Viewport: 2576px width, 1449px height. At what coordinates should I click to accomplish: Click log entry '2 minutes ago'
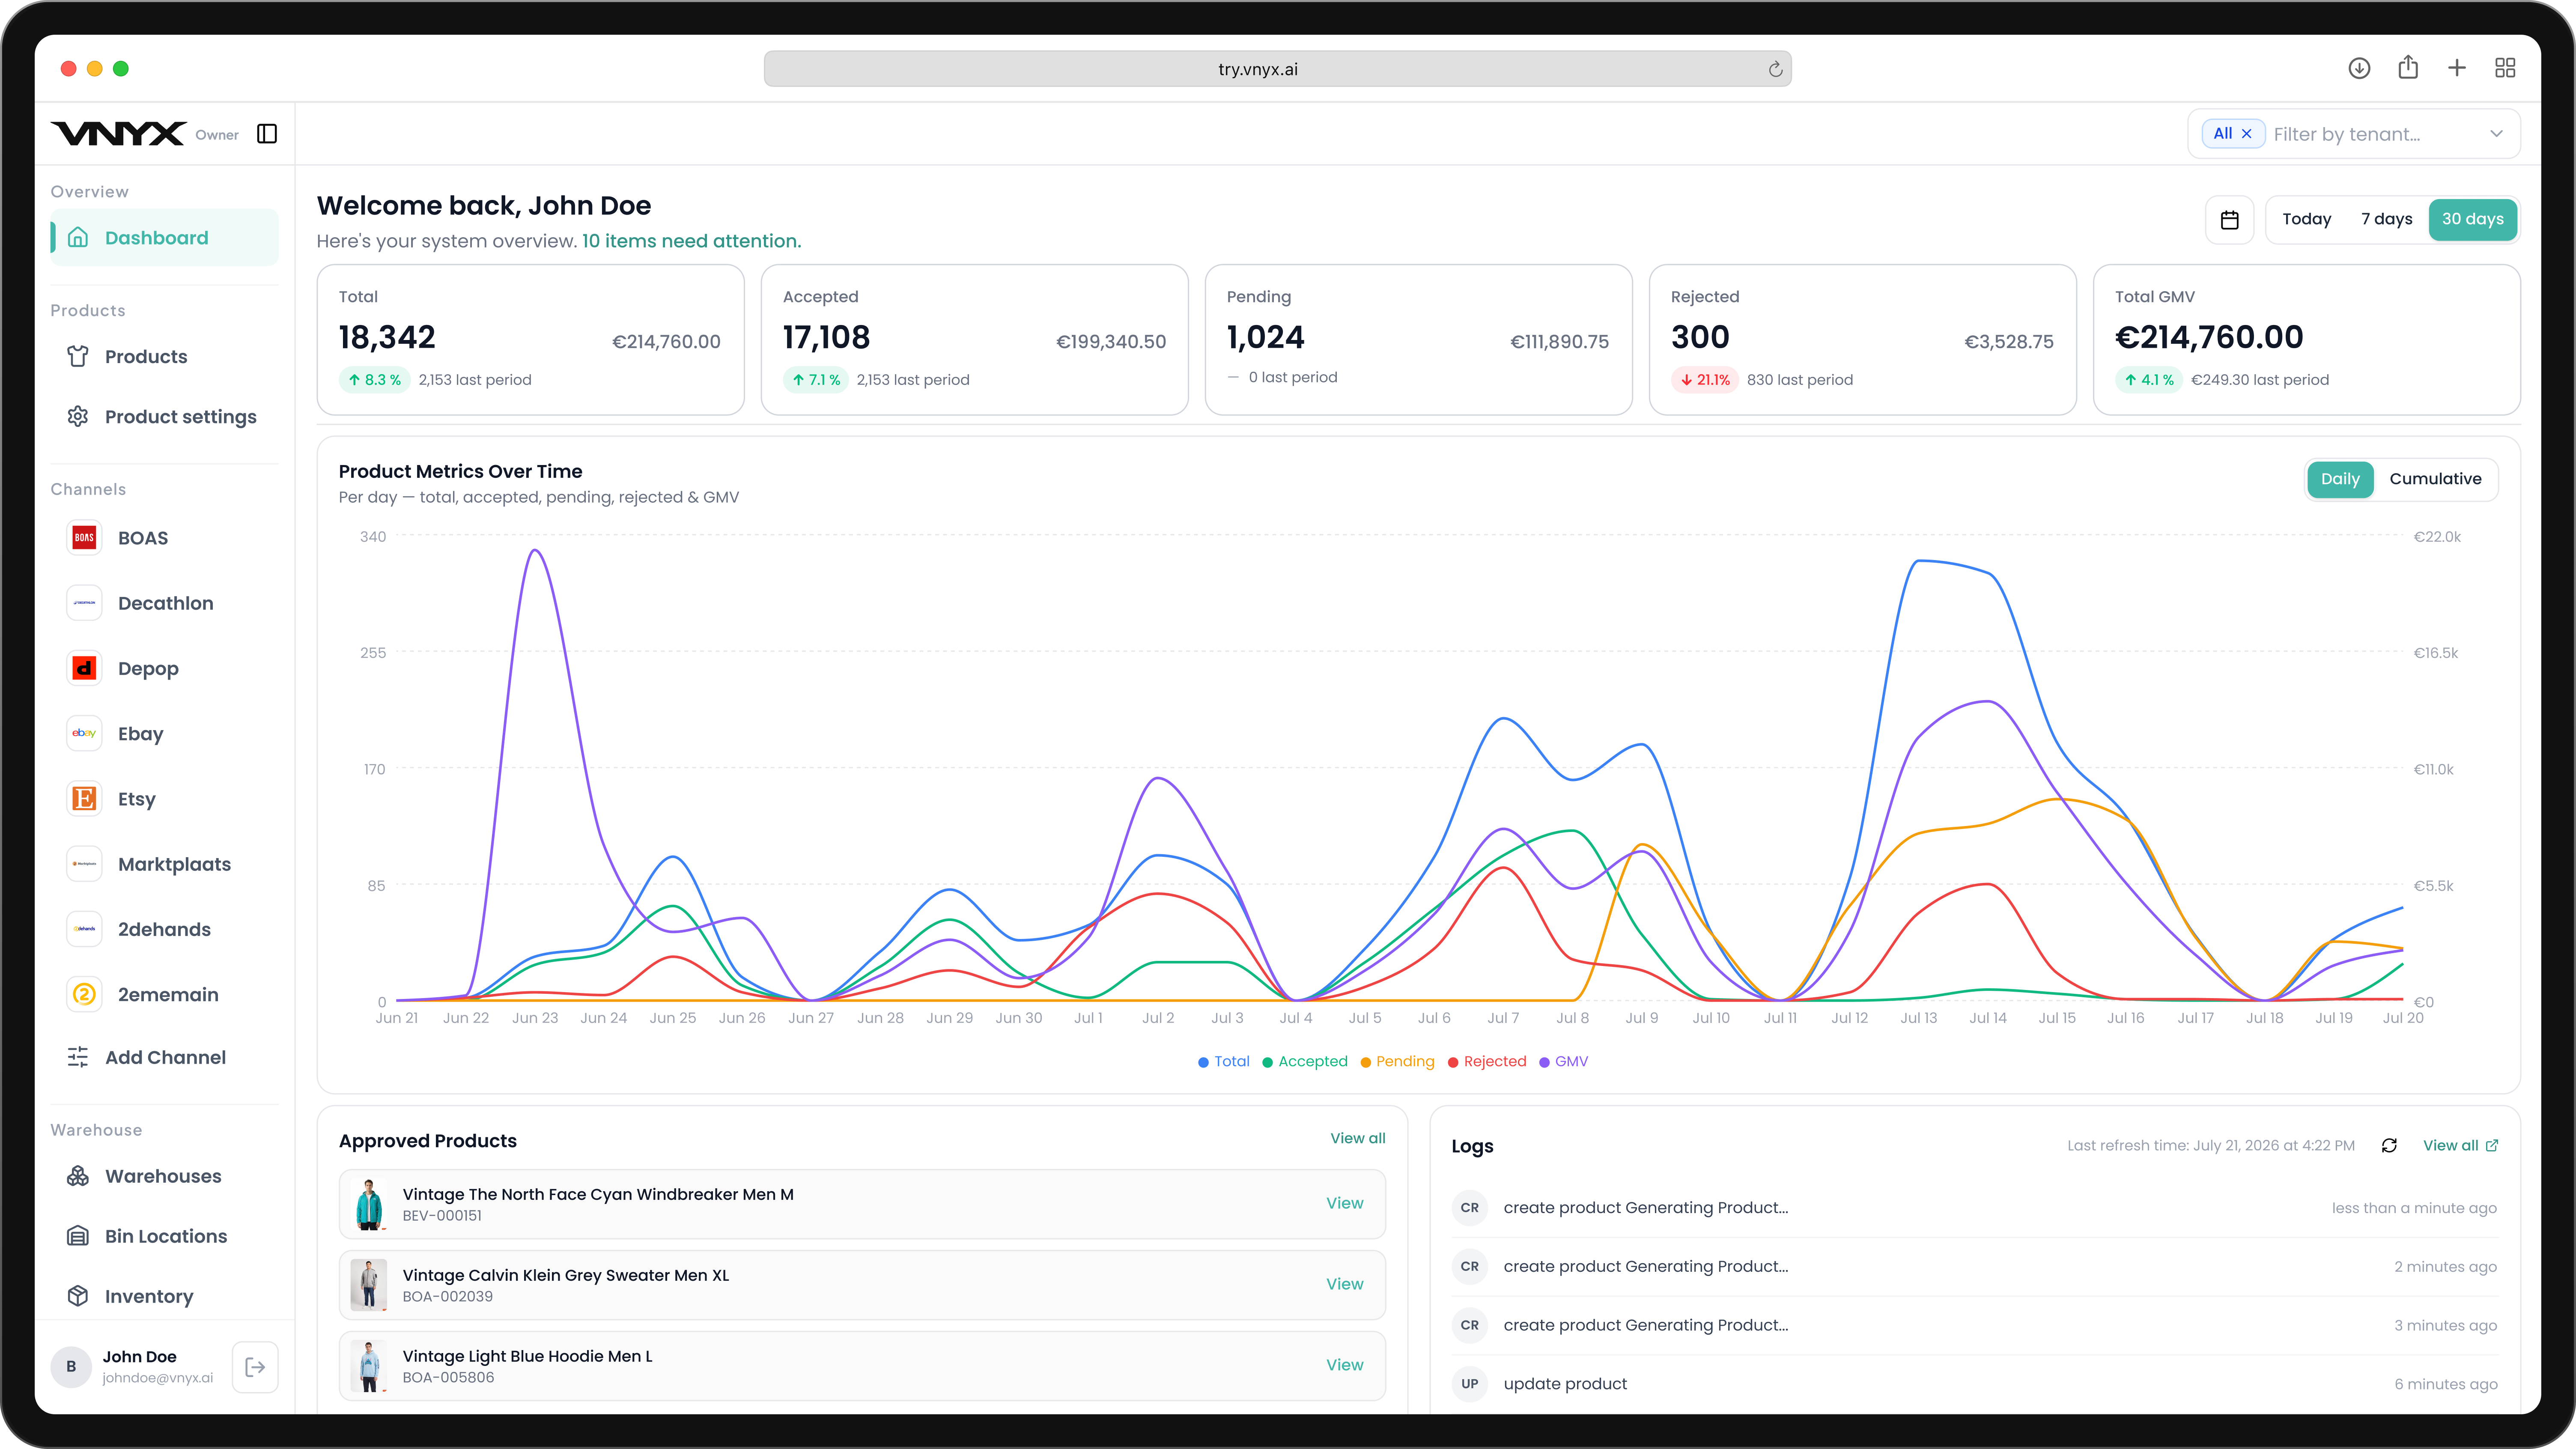click(x=1974, y=1267)
